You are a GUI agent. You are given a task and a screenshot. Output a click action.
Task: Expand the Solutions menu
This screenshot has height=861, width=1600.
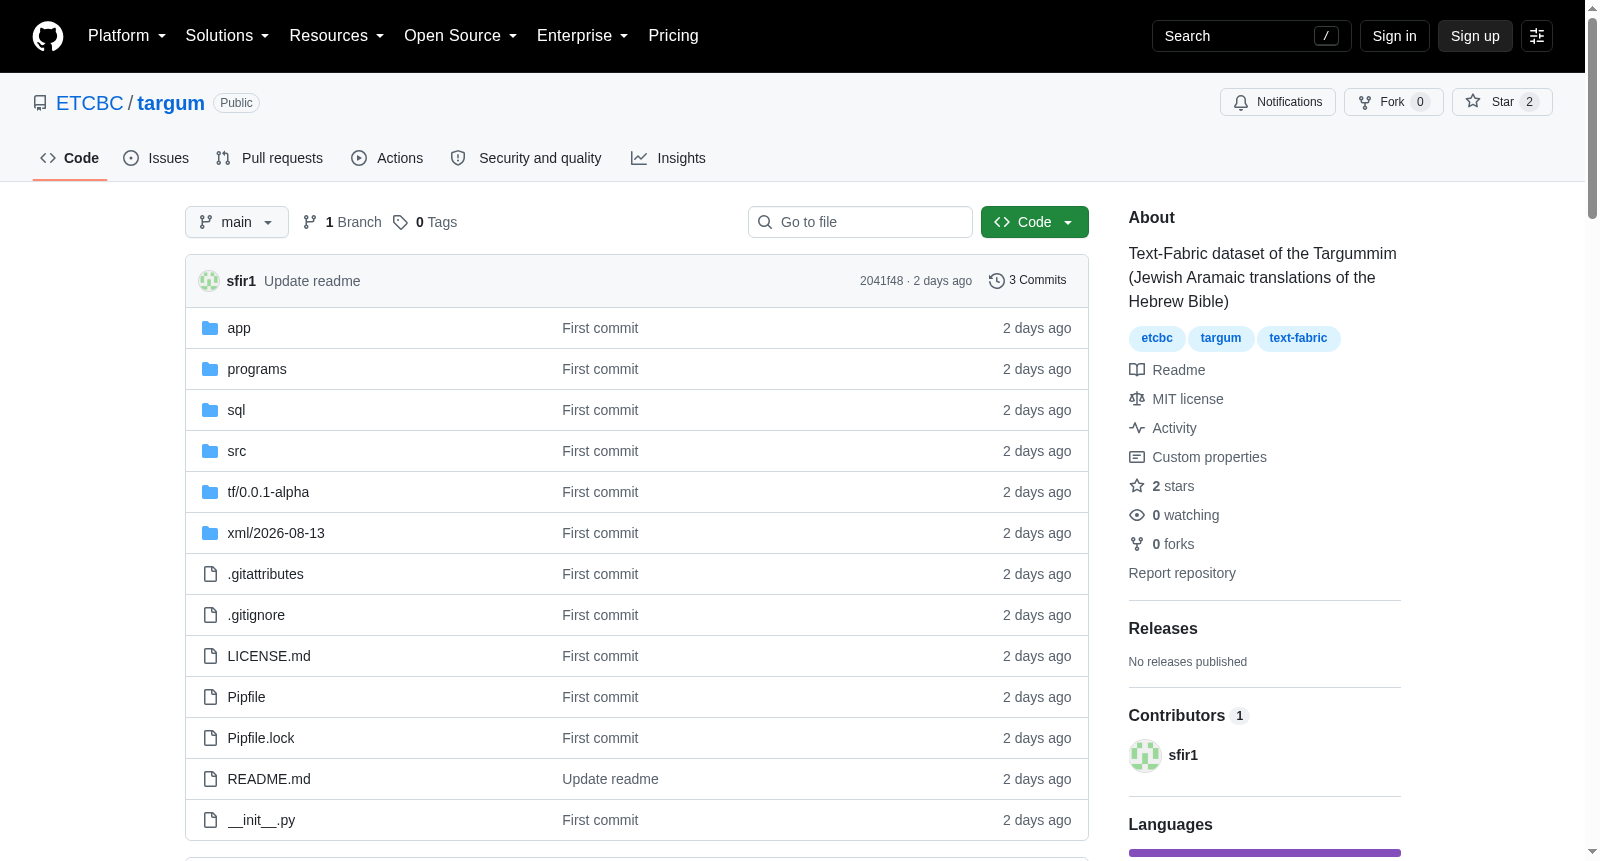pos(227,36)
